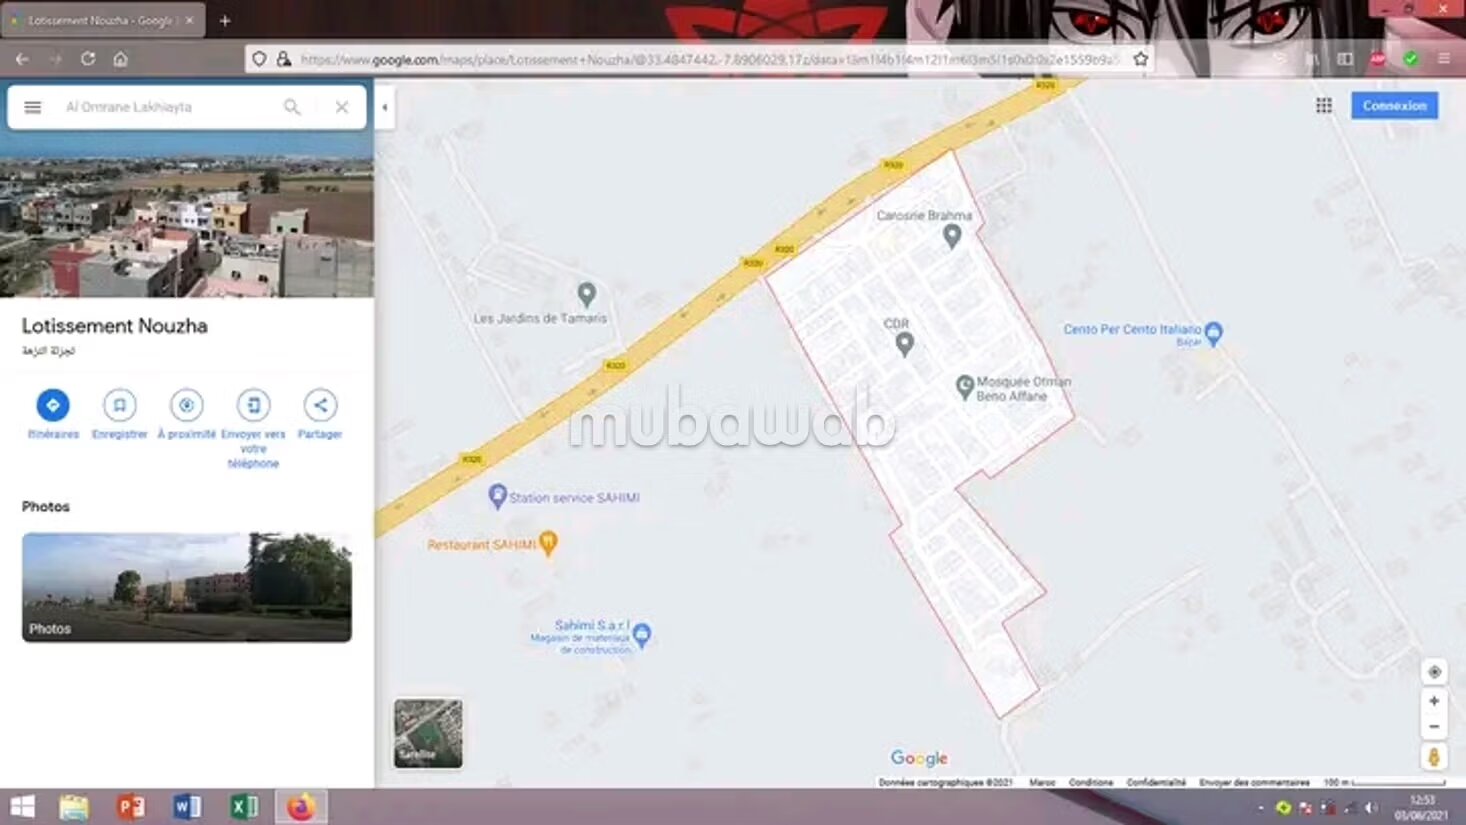
Task: Launch PowerPoint from taskbar
Action: coord(130,807)
